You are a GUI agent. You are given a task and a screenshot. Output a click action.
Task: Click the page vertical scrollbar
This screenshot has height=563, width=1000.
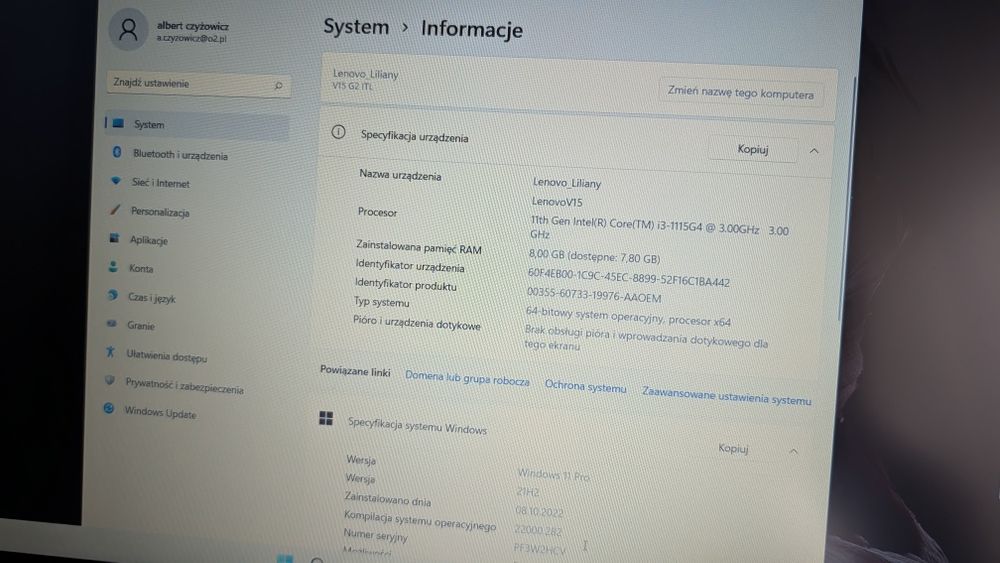click(x=846, y=198)
